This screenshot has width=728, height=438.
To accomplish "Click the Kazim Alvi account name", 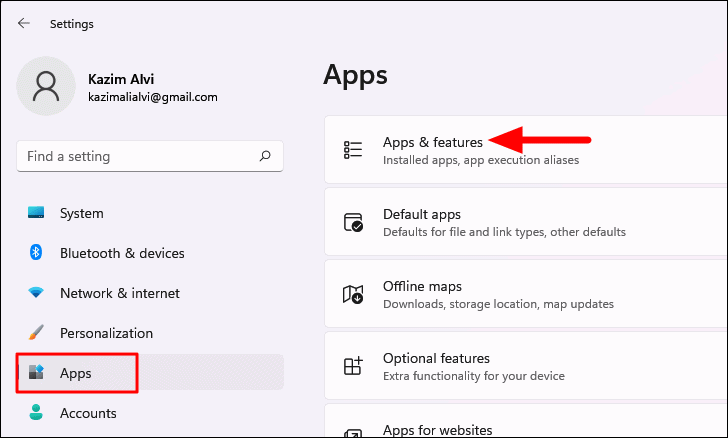I will click(x=121, y=79).
